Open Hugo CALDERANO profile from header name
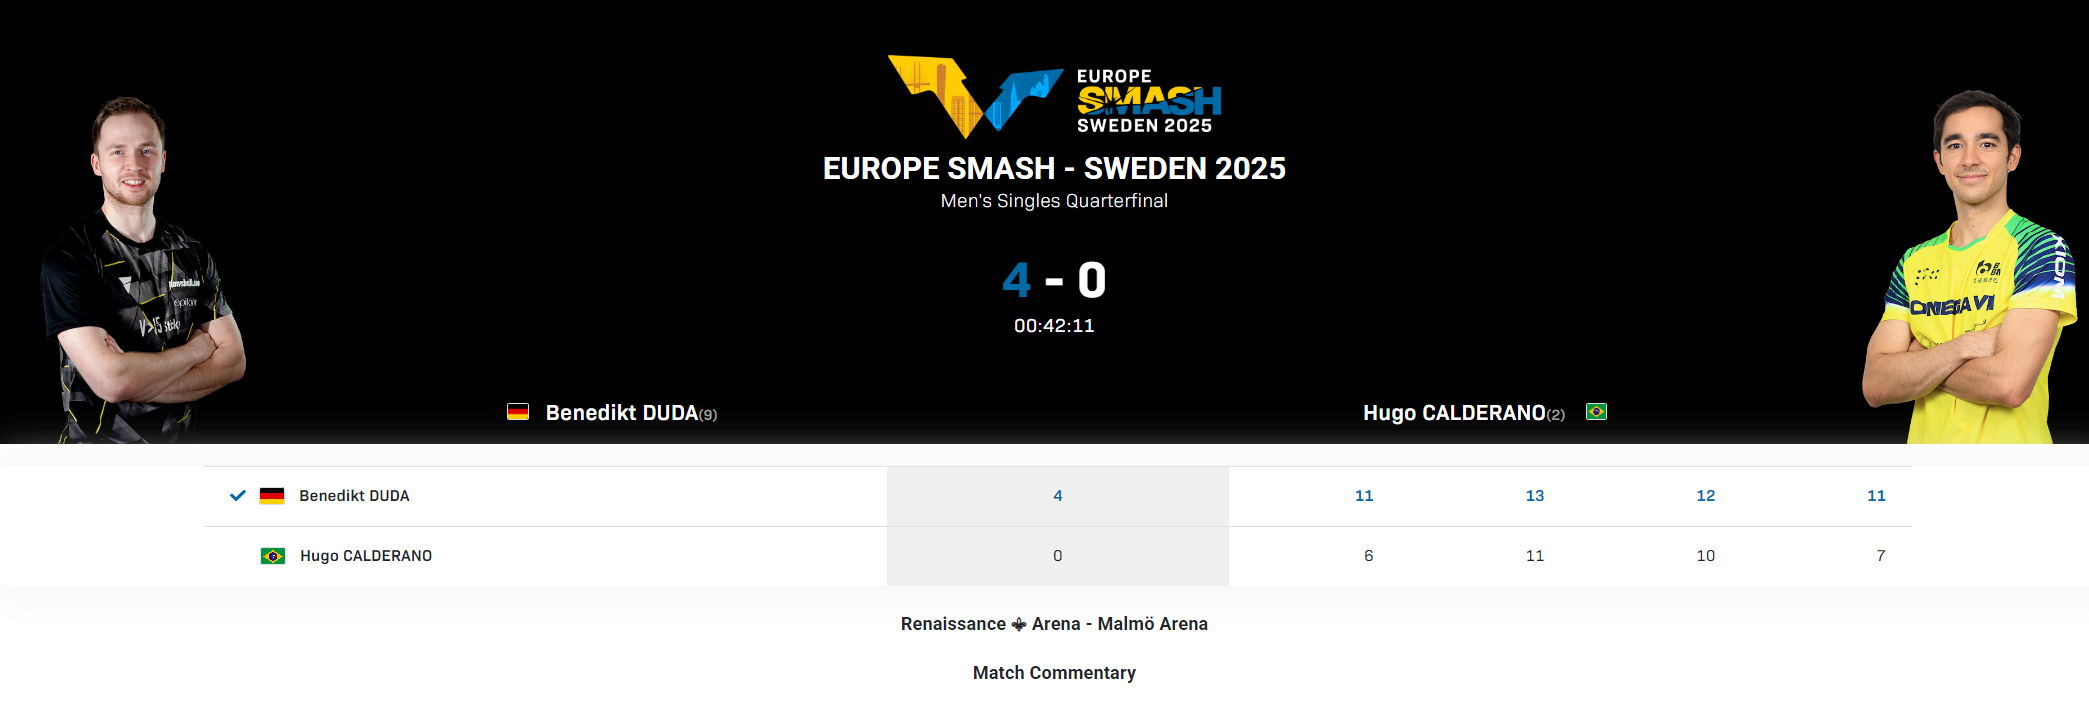The height and width of the screenshot is (708, 2089). point(1454,413)
